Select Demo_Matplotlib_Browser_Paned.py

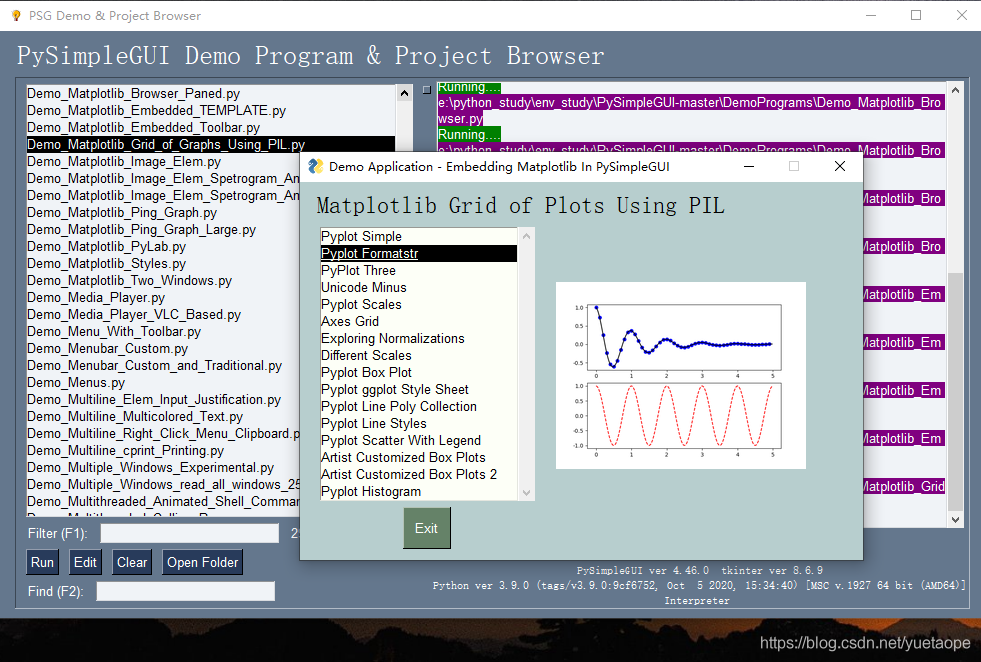(x=211, y=93)
